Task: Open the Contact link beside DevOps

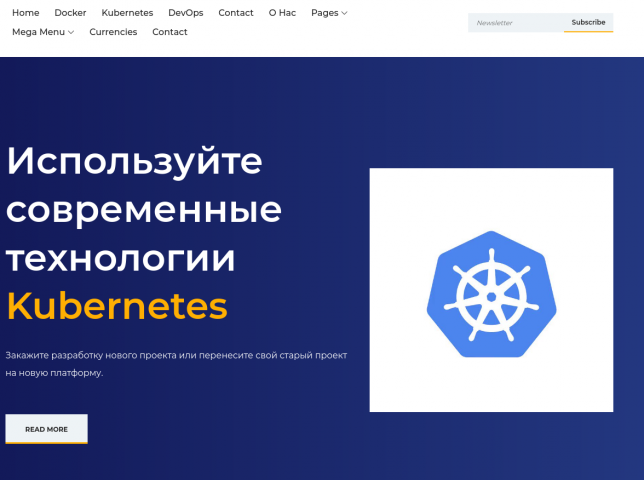Action: click(236, 13)
